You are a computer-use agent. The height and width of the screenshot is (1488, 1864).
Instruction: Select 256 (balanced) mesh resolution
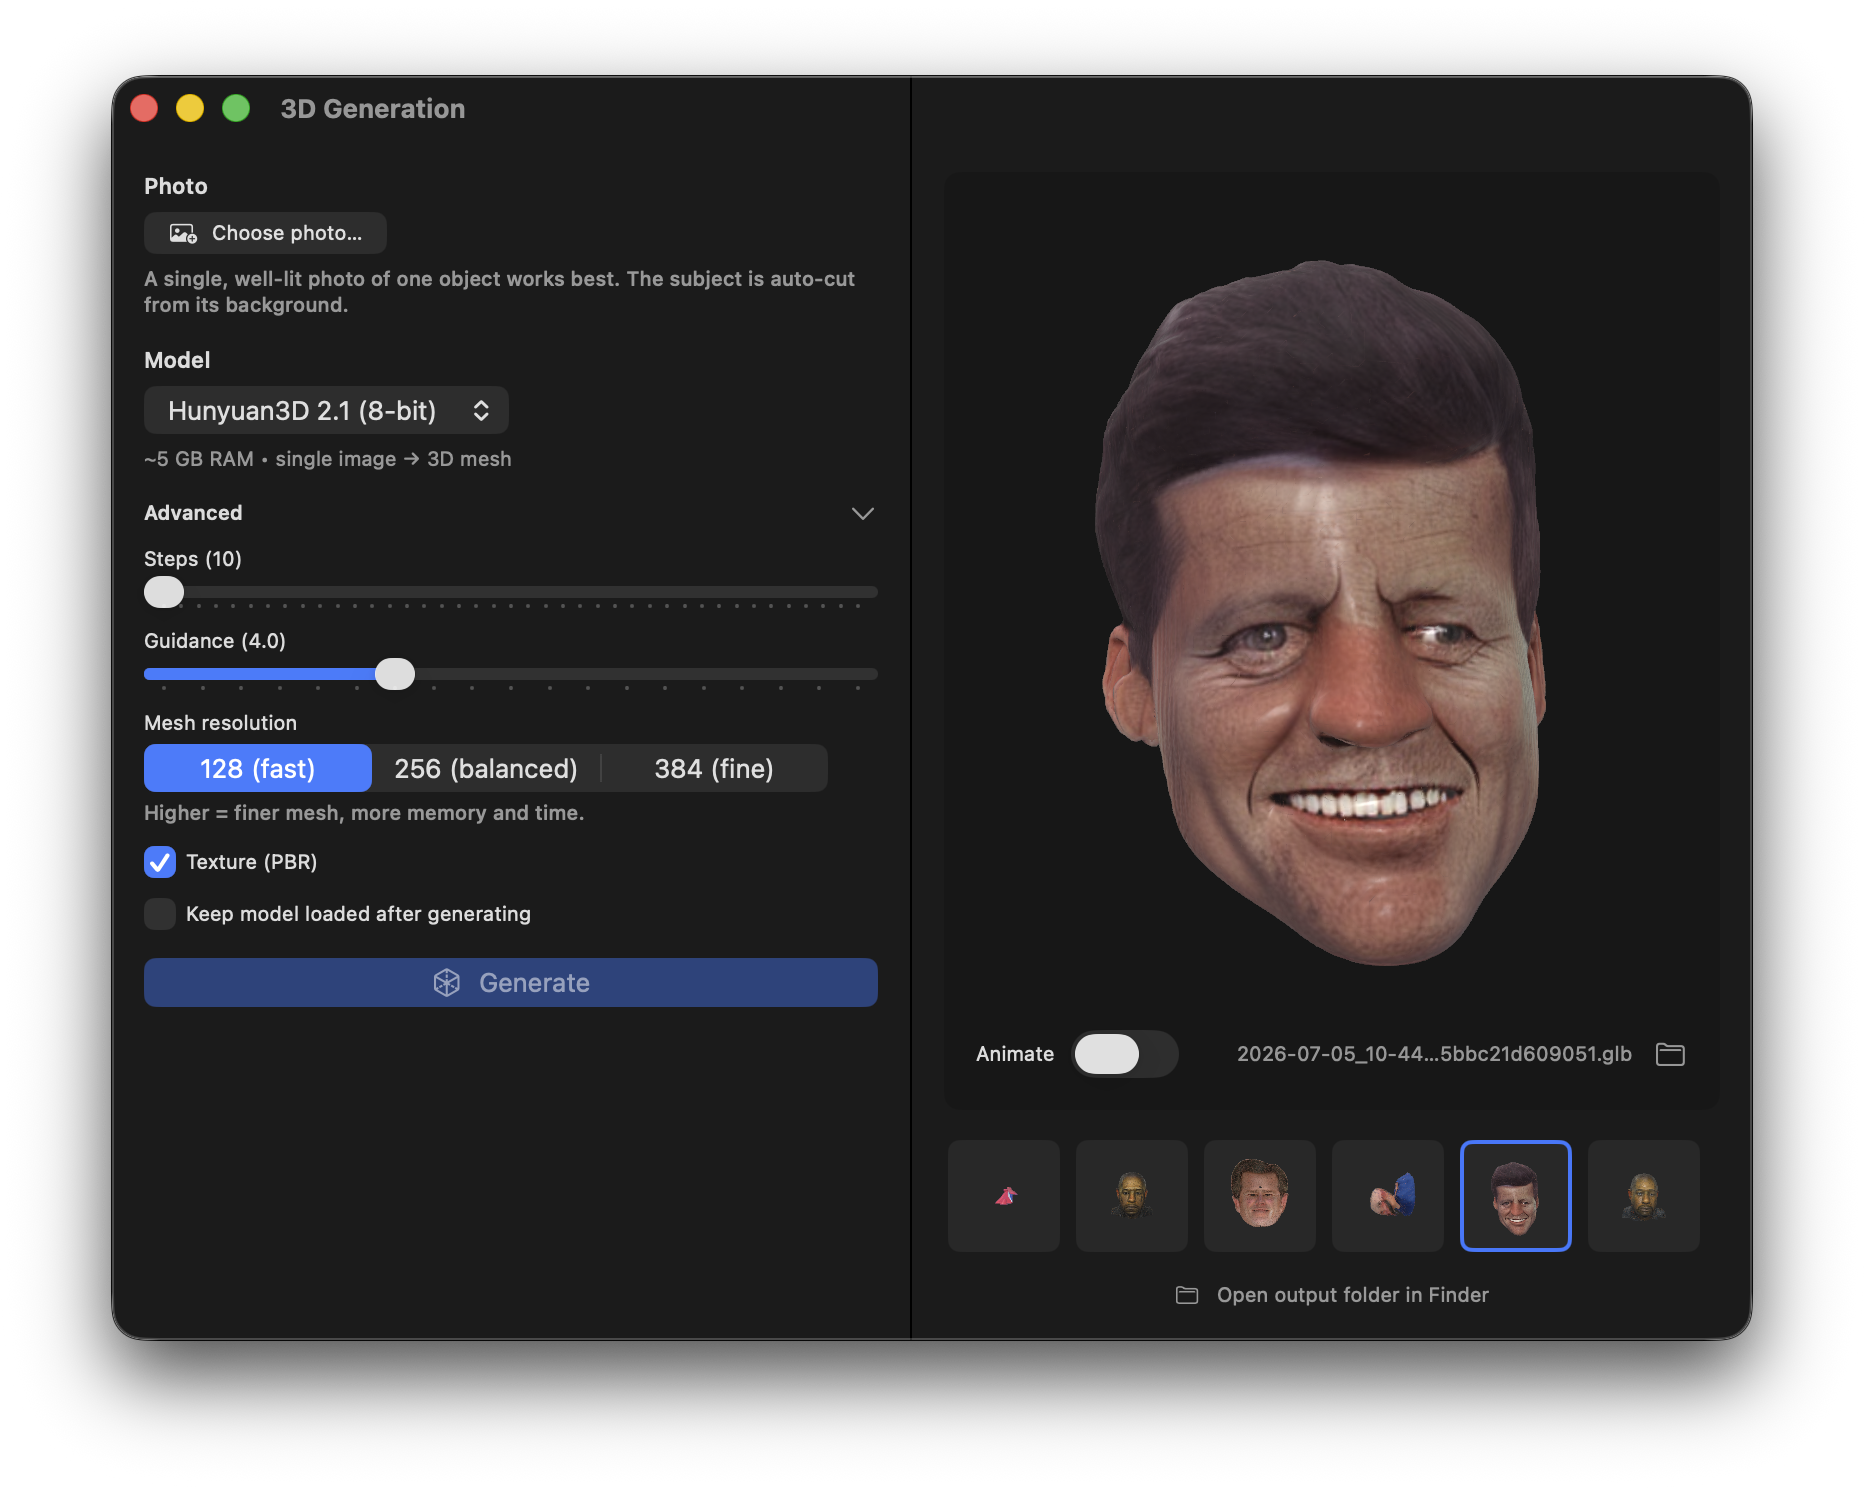tap(486, 768)
